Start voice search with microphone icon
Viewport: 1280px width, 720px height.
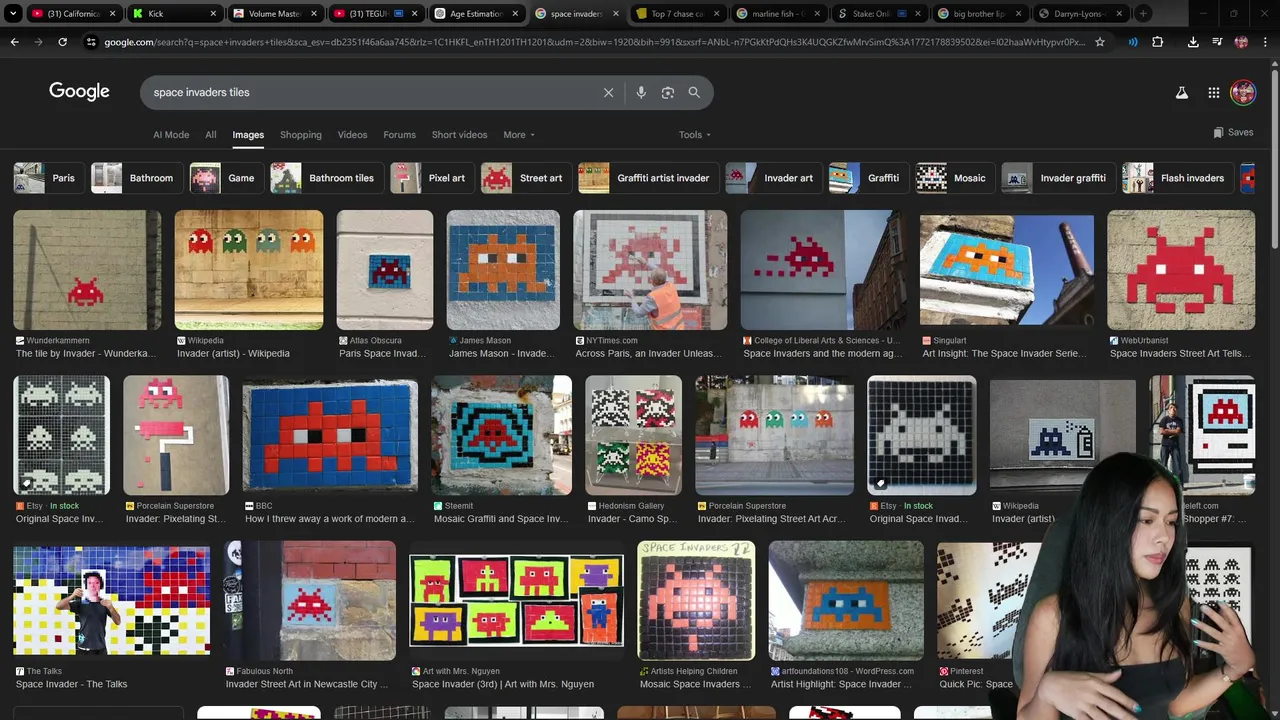(x=641, y=92)
